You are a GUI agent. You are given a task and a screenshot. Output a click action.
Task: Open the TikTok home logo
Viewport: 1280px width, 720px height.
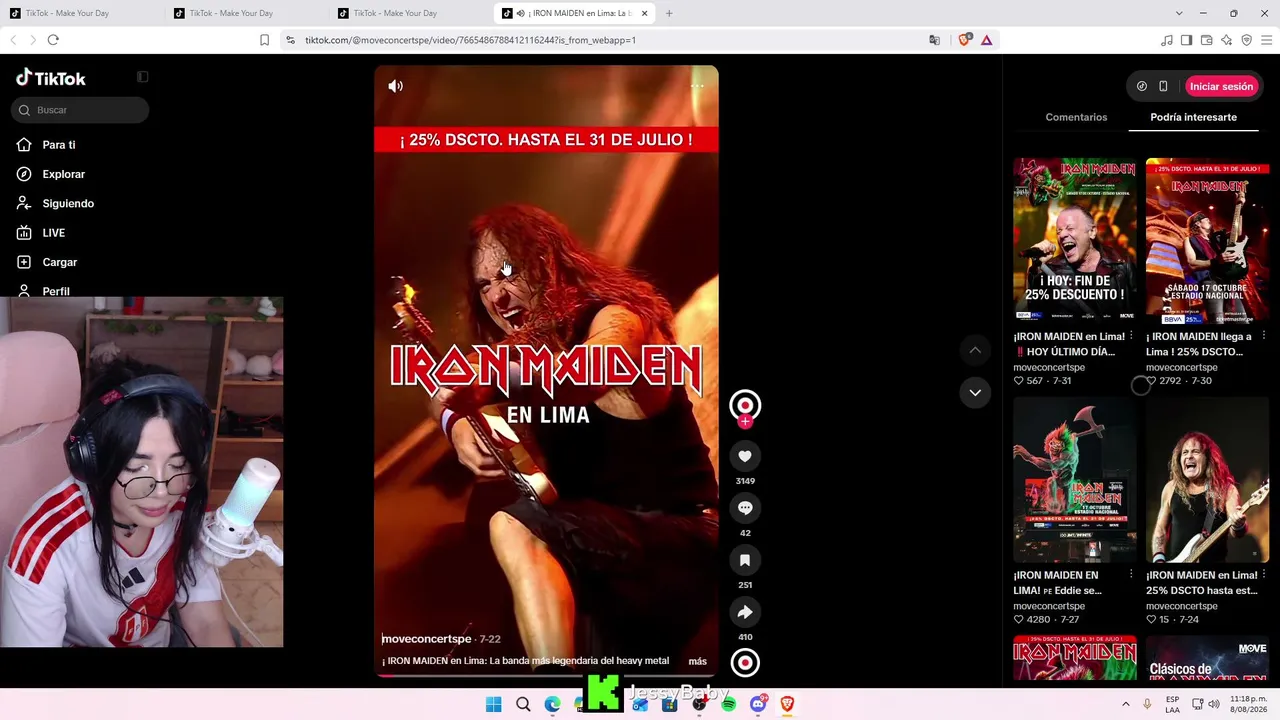51,78
